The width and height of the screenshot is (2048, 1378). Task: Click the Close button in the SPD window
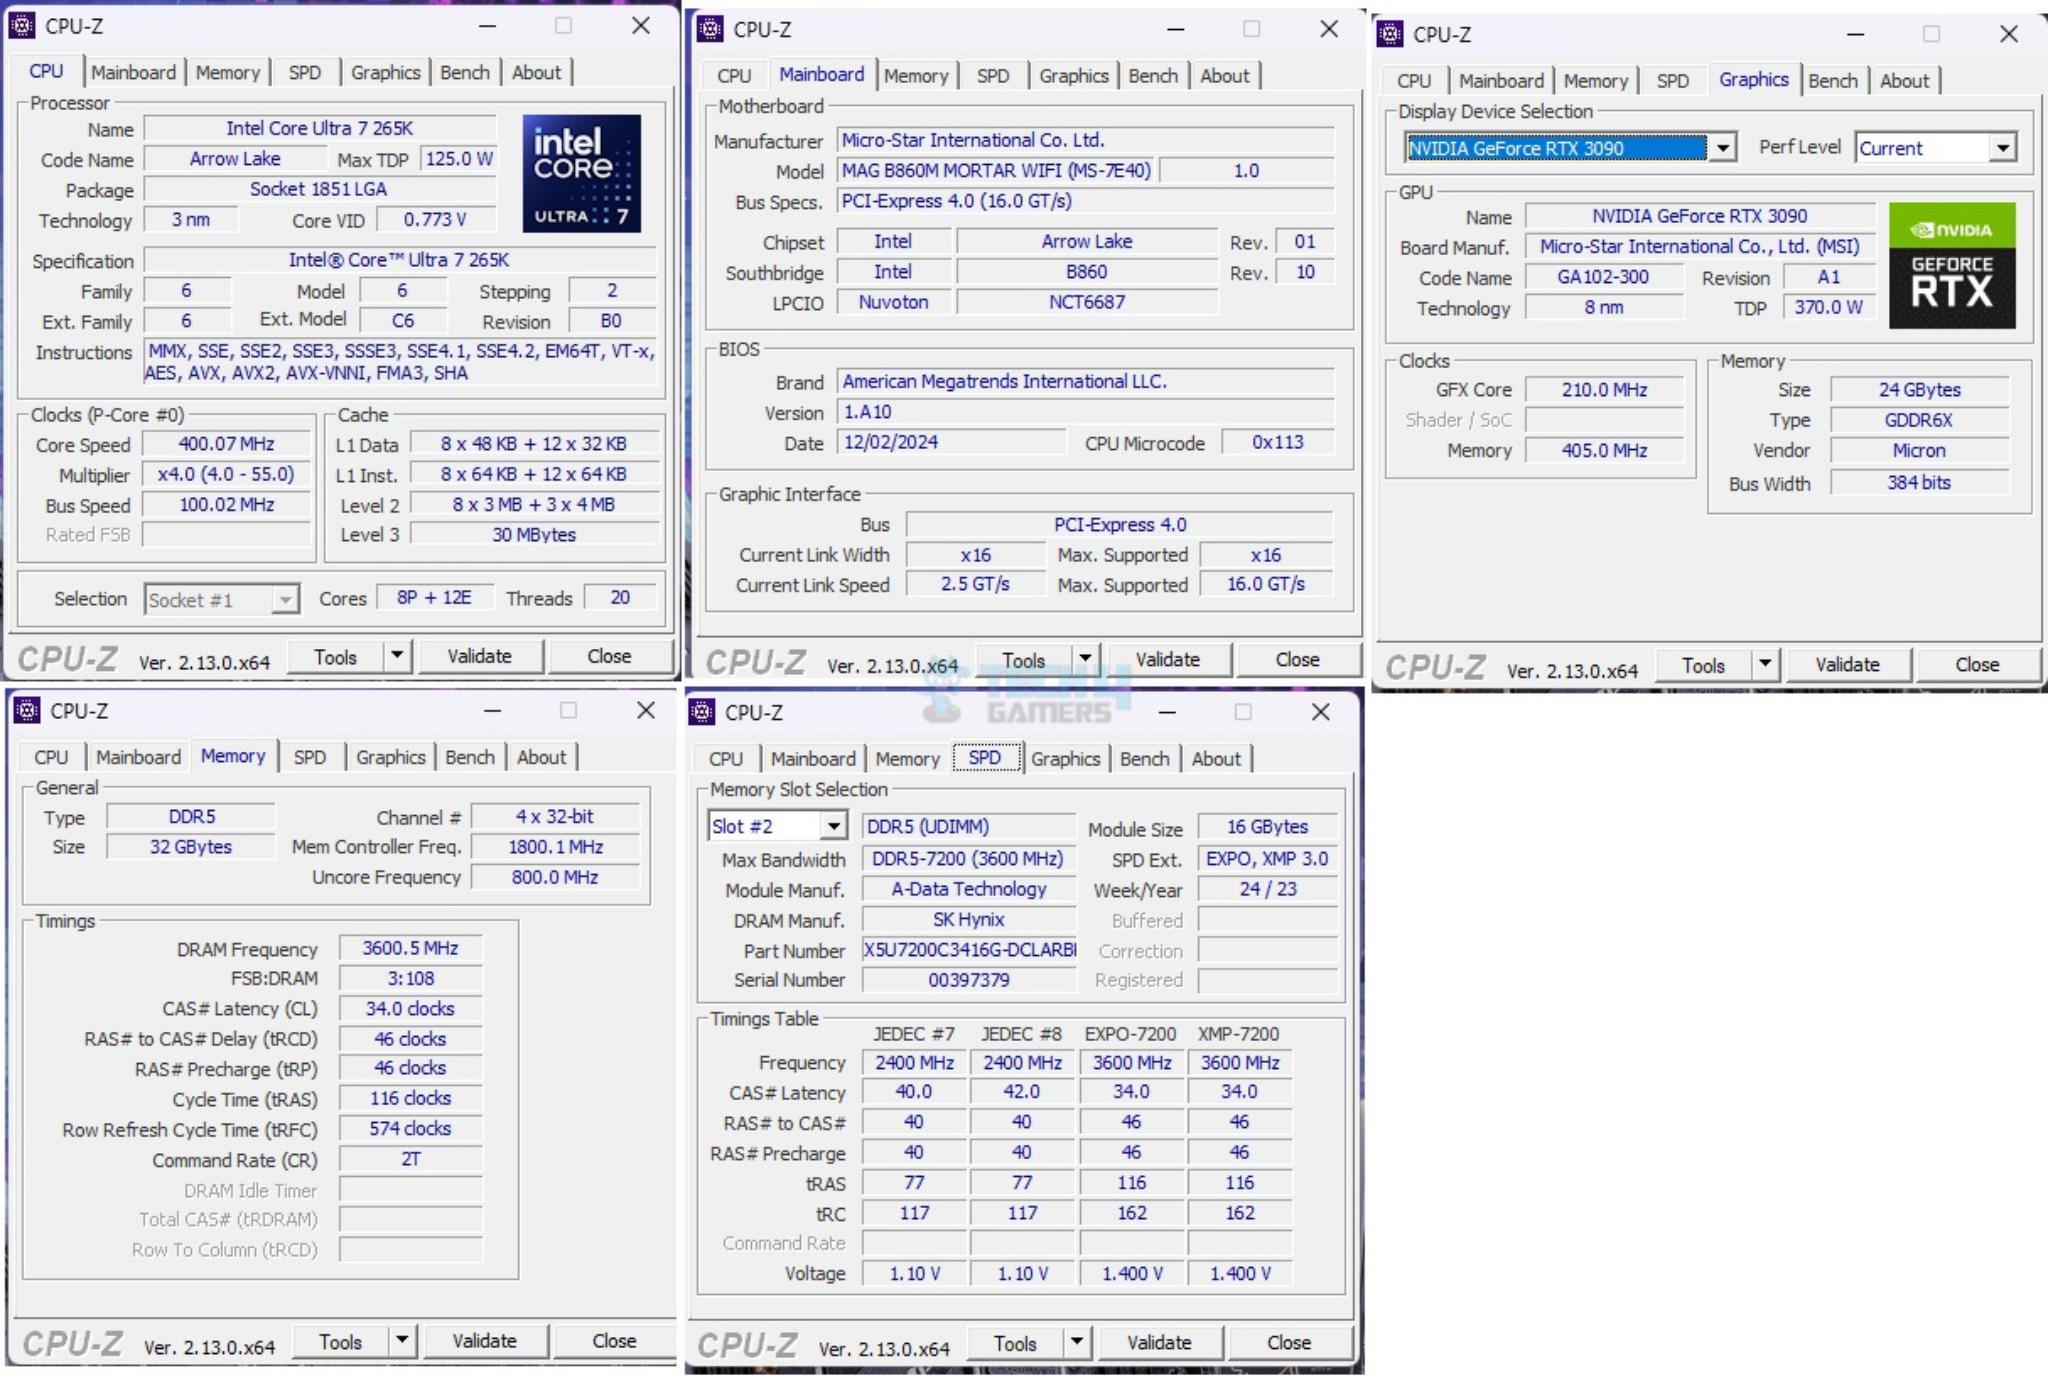pyautogui.click(x=1289, y=1343)
